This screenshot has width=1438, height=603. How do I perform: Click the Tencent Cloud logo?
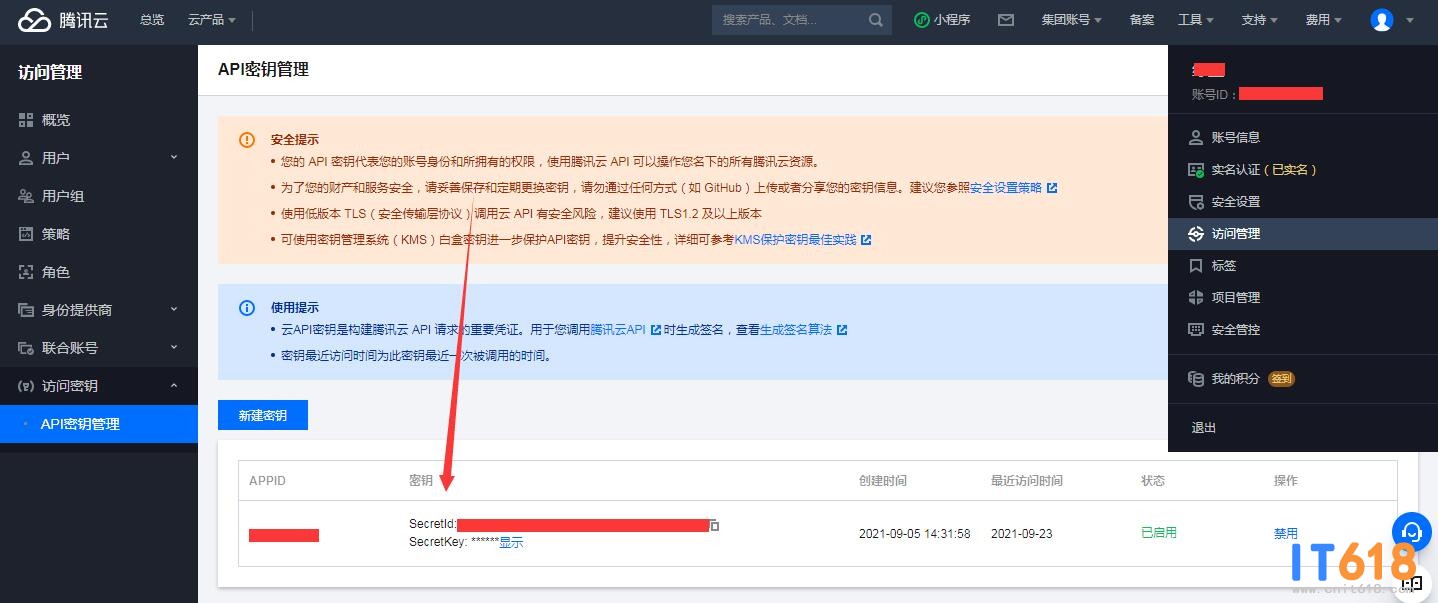(x=63, y=20)
